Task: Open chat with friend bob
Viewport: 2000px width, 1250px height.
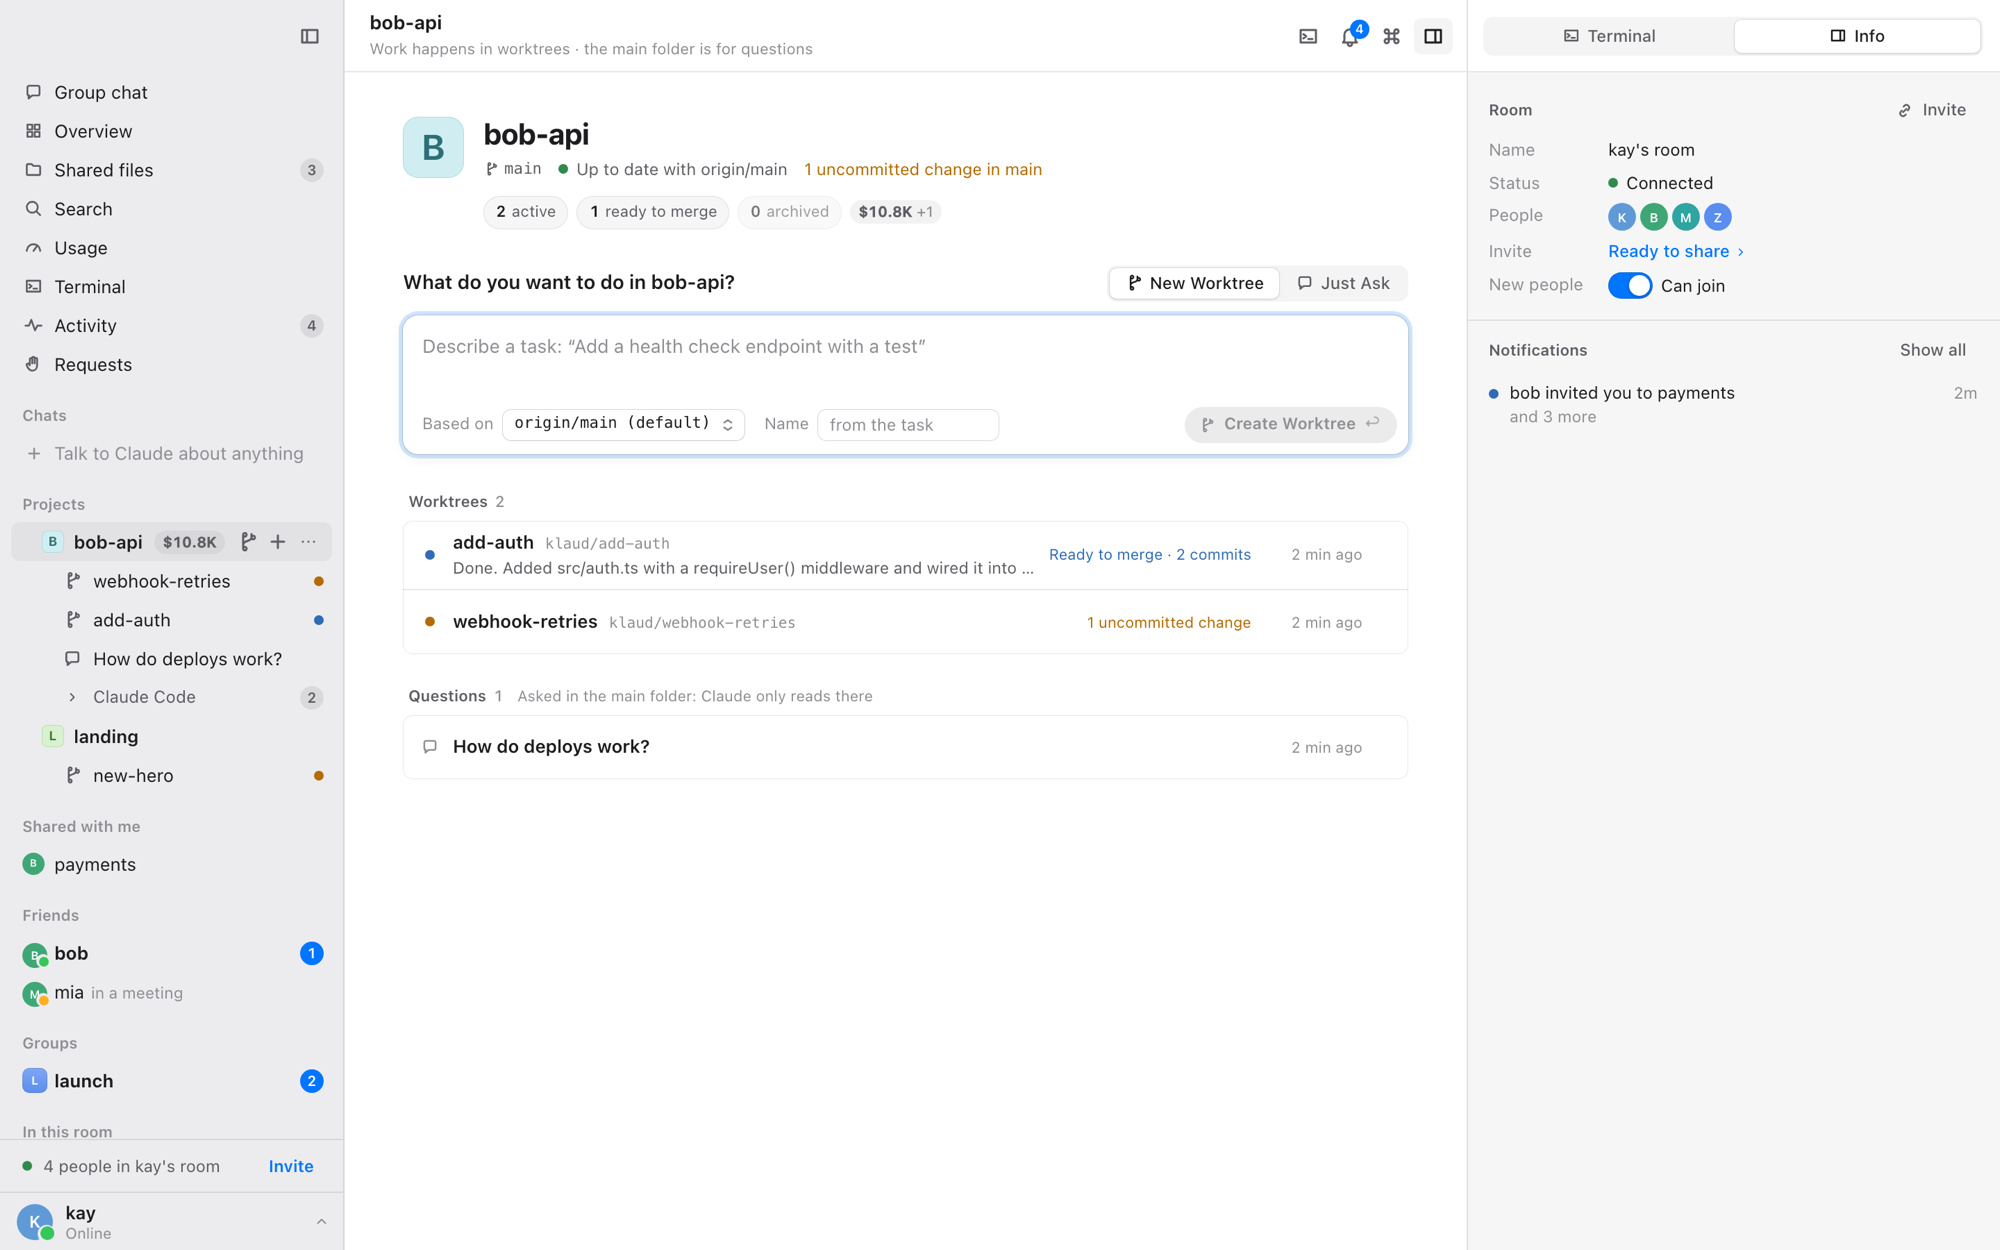Action: pos(172,954)
